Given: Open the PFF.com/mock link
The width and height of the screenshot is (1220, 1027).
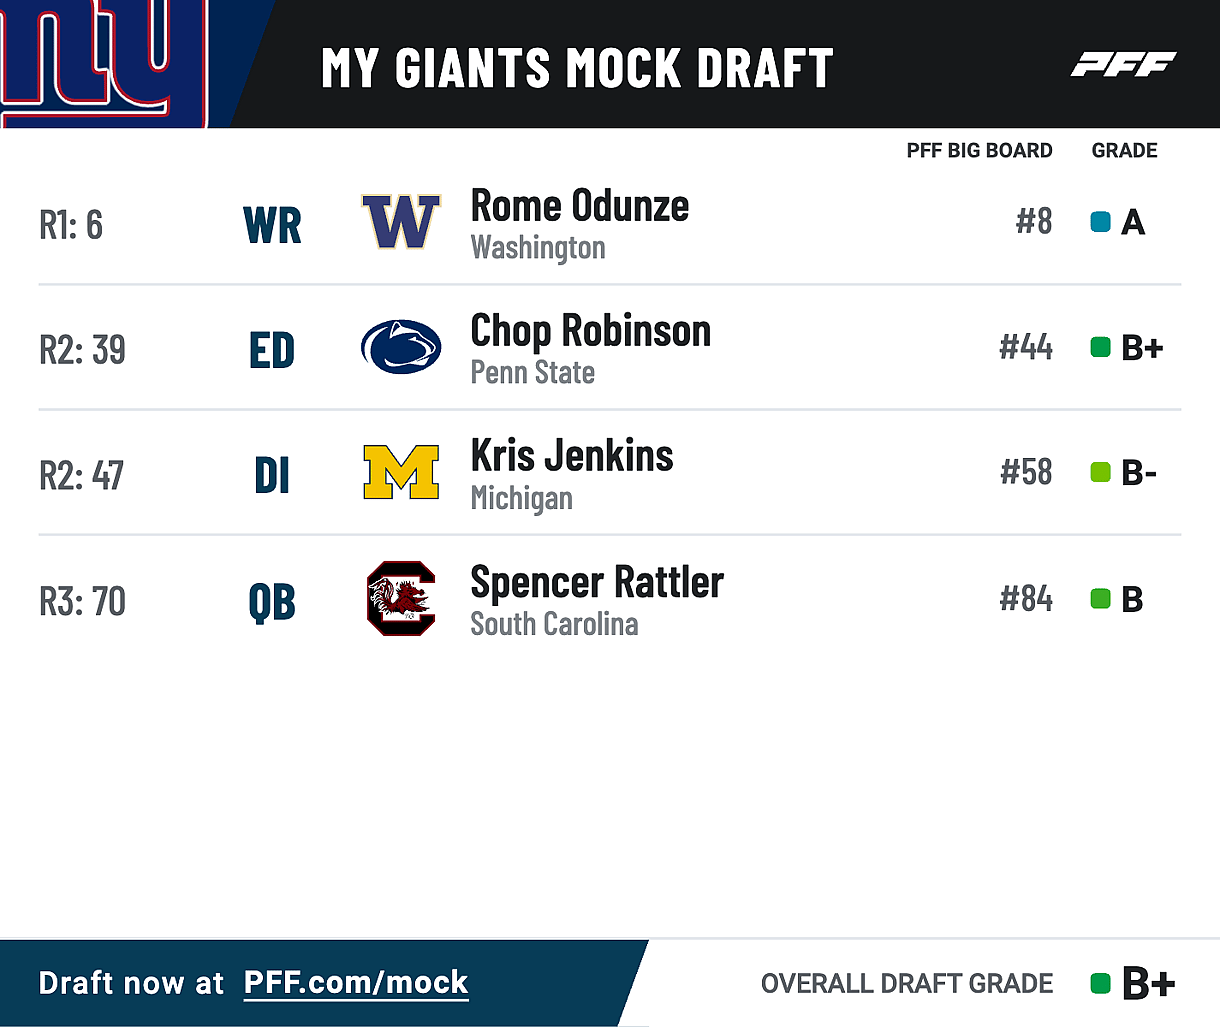Looking at the screenshot, I should tap(356, 983).
